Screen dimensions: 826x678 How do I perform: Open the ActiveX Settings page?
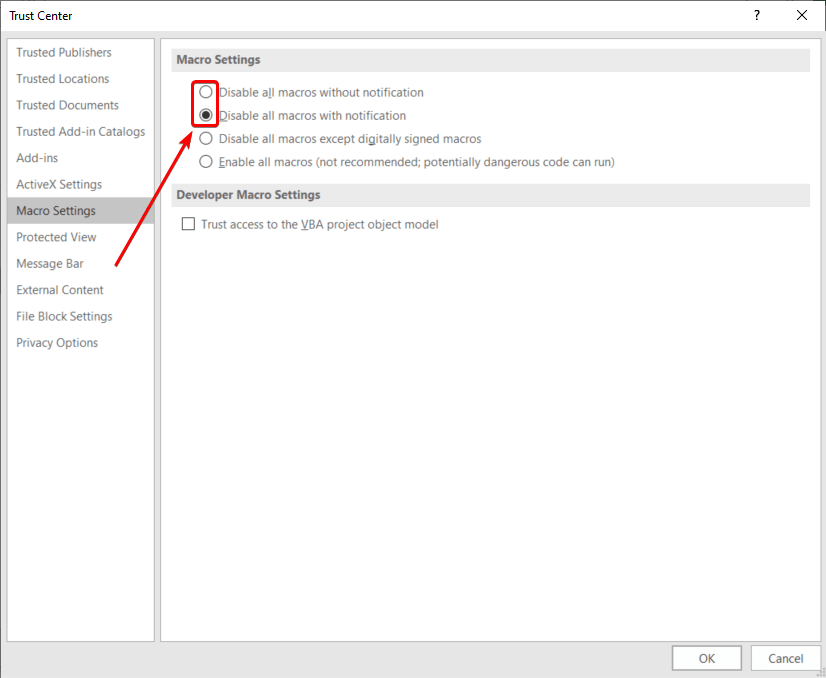point(58,184)
